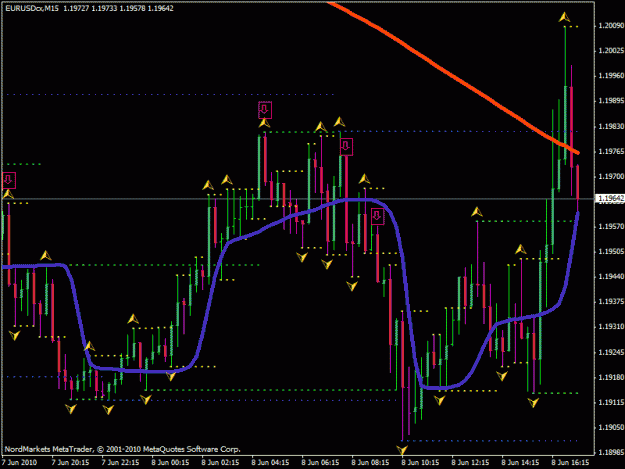Image resolution: width=625 pixels, height=469 pixels.
Task: Click the 1.19960 price axis label
Action: pyautogui.click(x=610, y=76)
